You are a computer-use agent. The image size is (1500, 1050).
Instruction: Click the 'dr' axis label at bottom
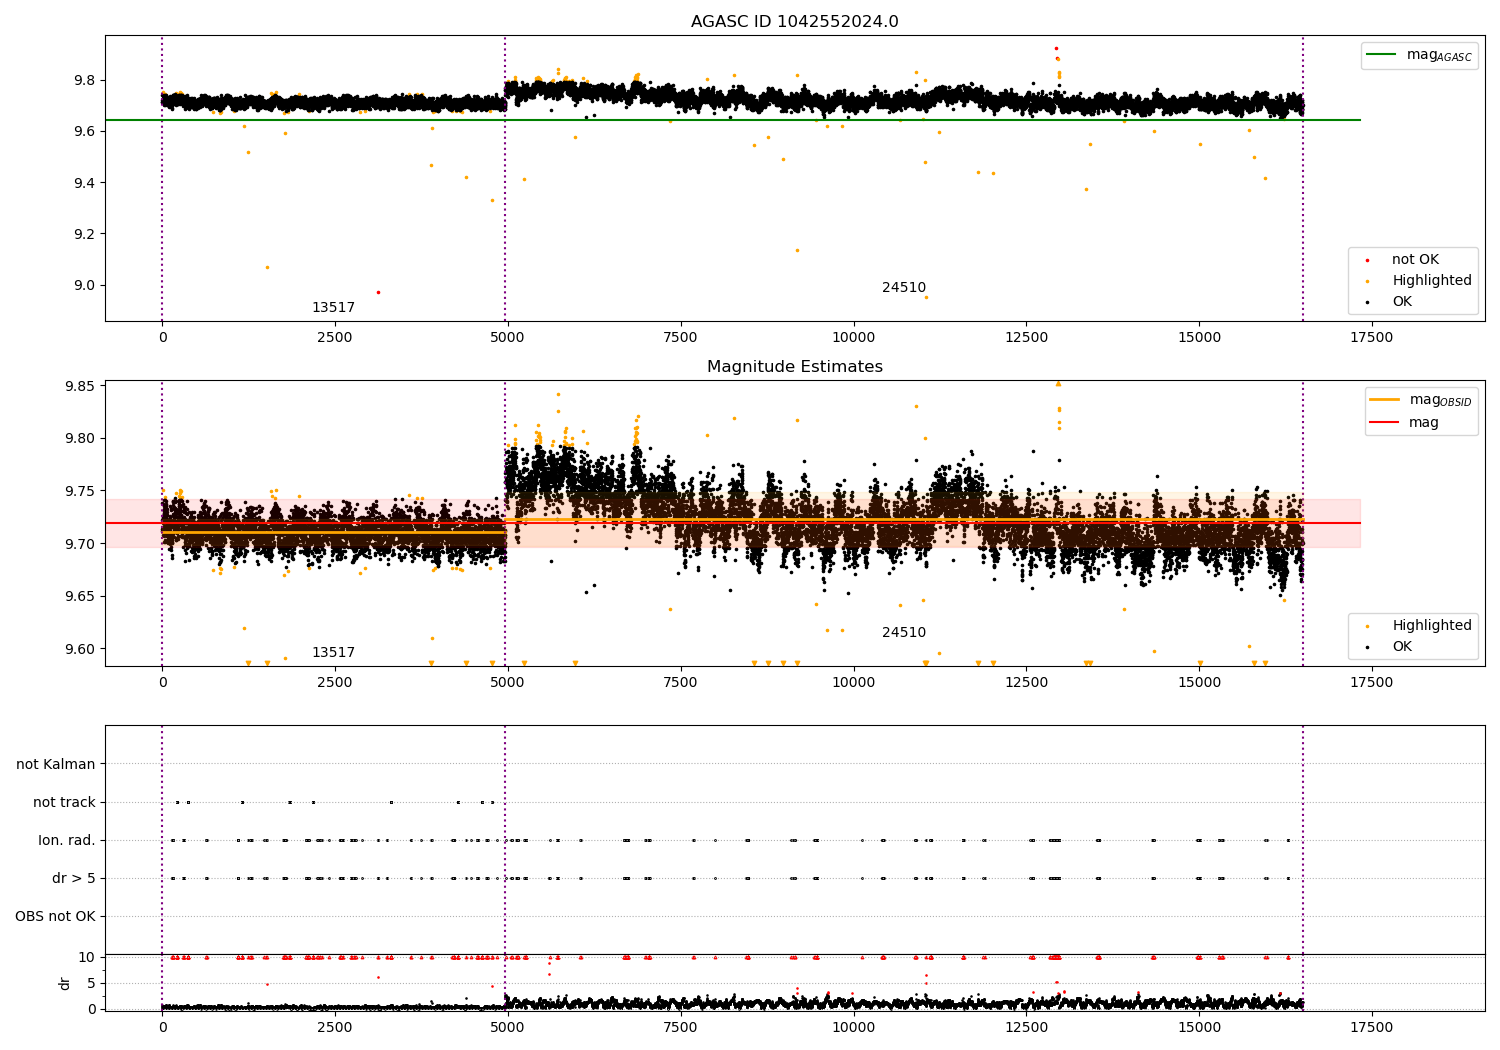(x=65, y=983)
